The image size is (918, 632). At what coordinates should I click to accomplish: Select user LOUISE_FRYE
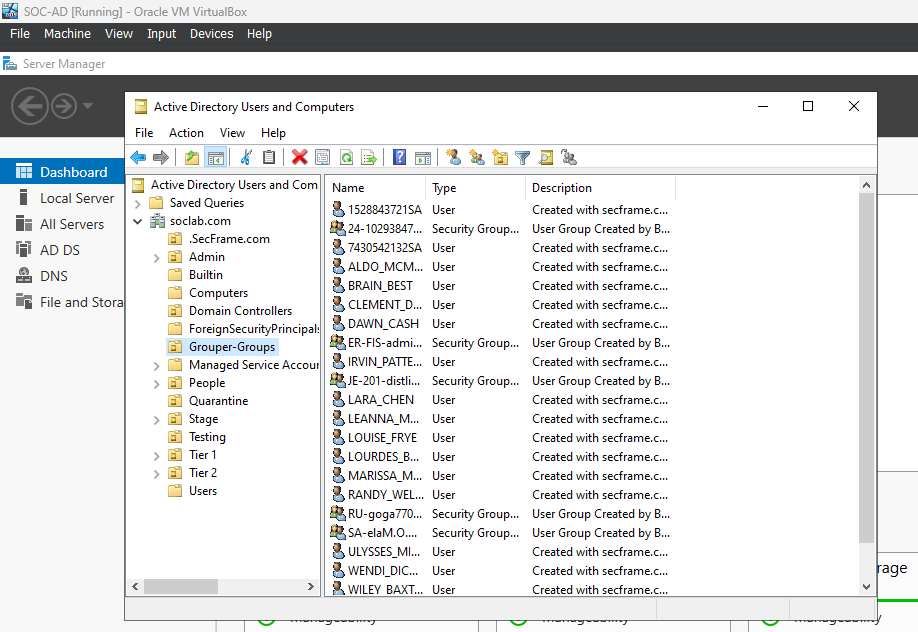[382, 438]
